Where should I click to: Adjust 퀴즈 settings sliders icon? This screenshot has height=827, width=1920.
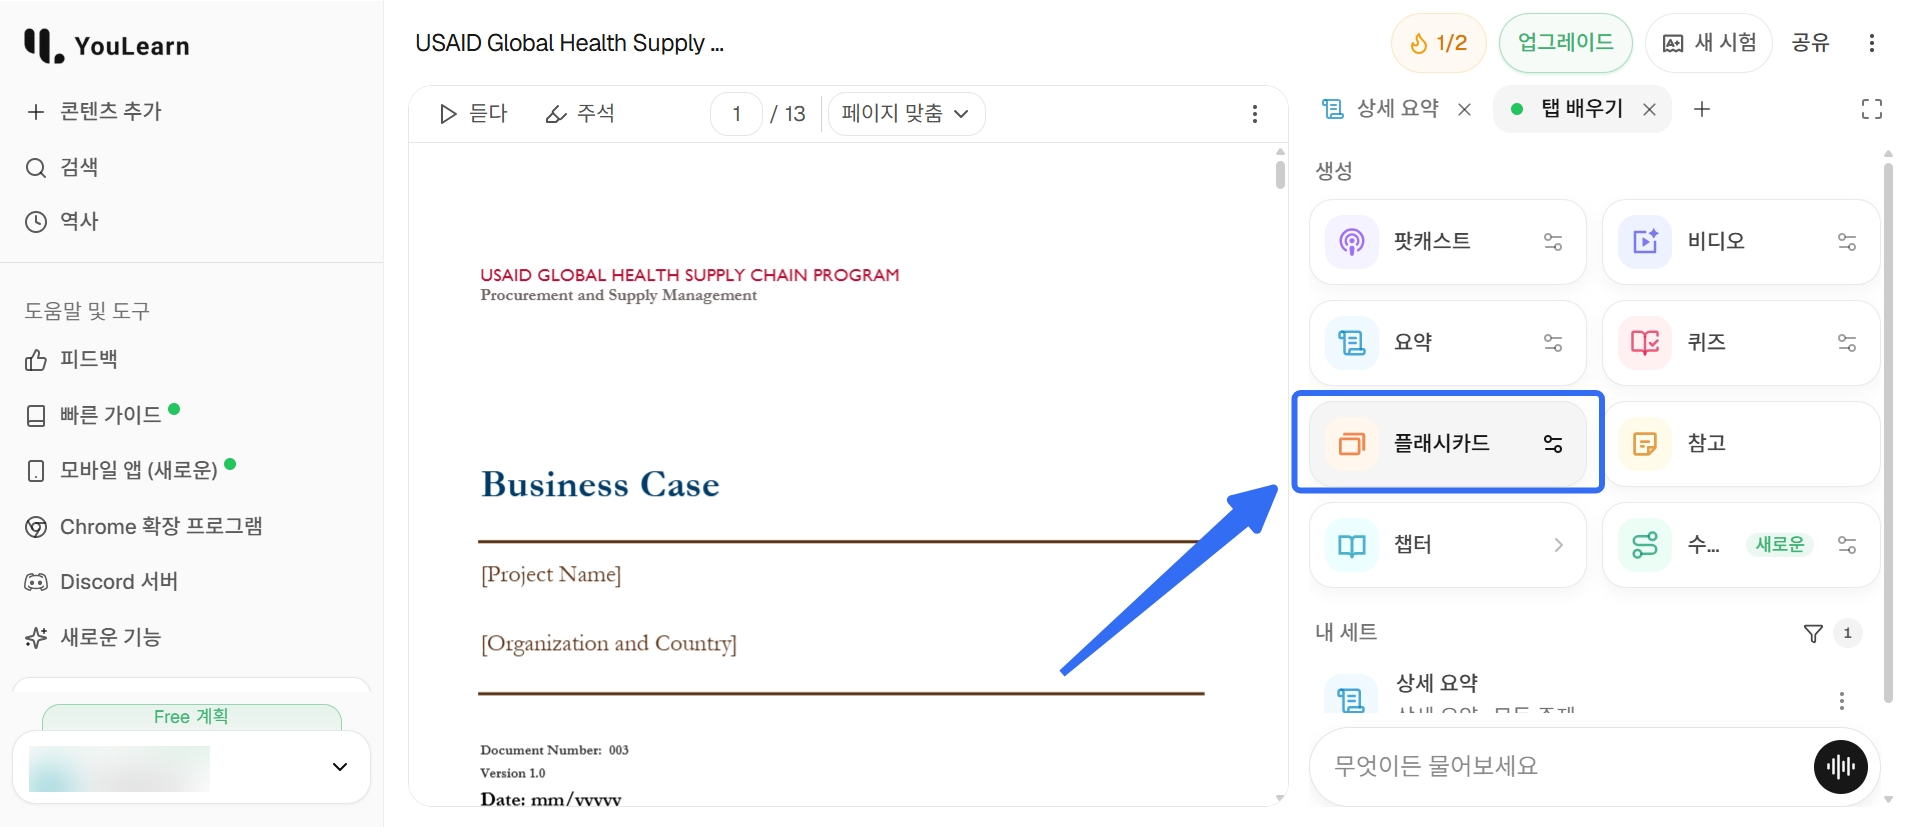(x=1847, y=343)
